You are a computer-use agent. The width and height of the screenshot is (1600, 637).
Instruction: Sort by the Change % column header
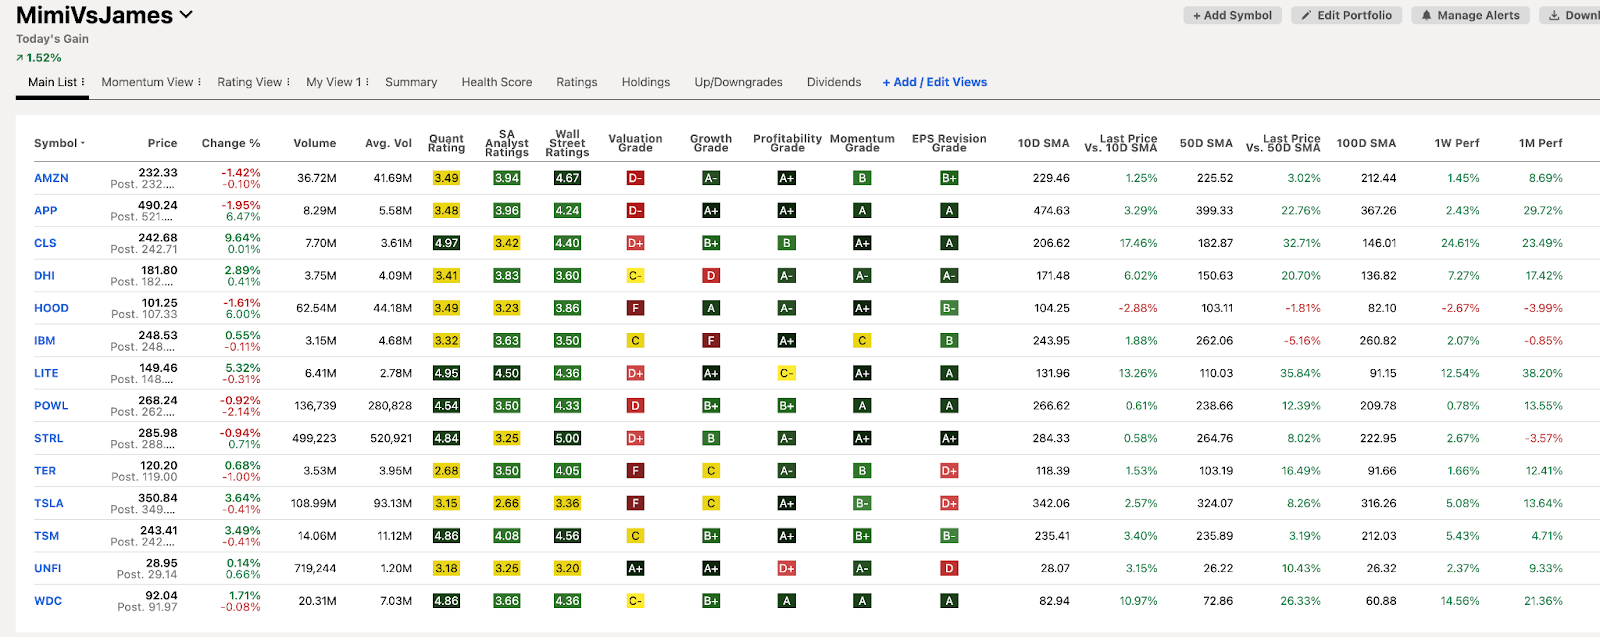click(231, 143)
